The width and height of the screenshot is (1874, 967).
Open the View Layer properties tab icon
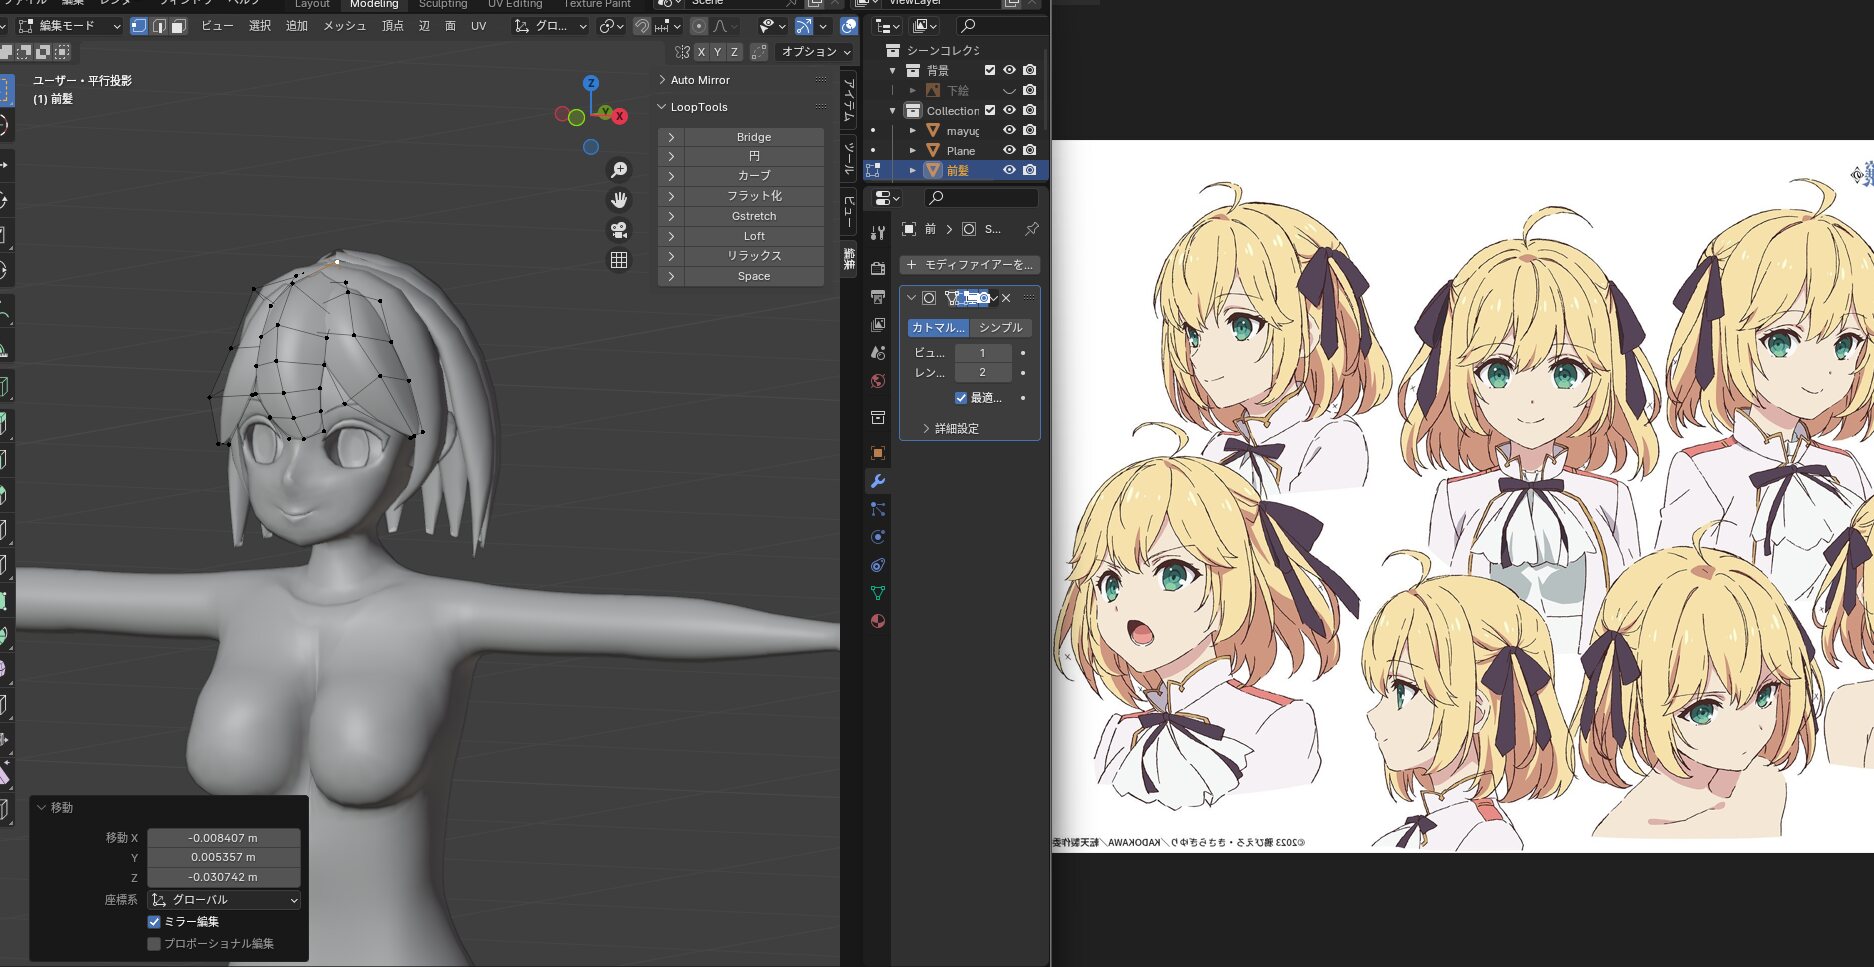tap(878, 325)
